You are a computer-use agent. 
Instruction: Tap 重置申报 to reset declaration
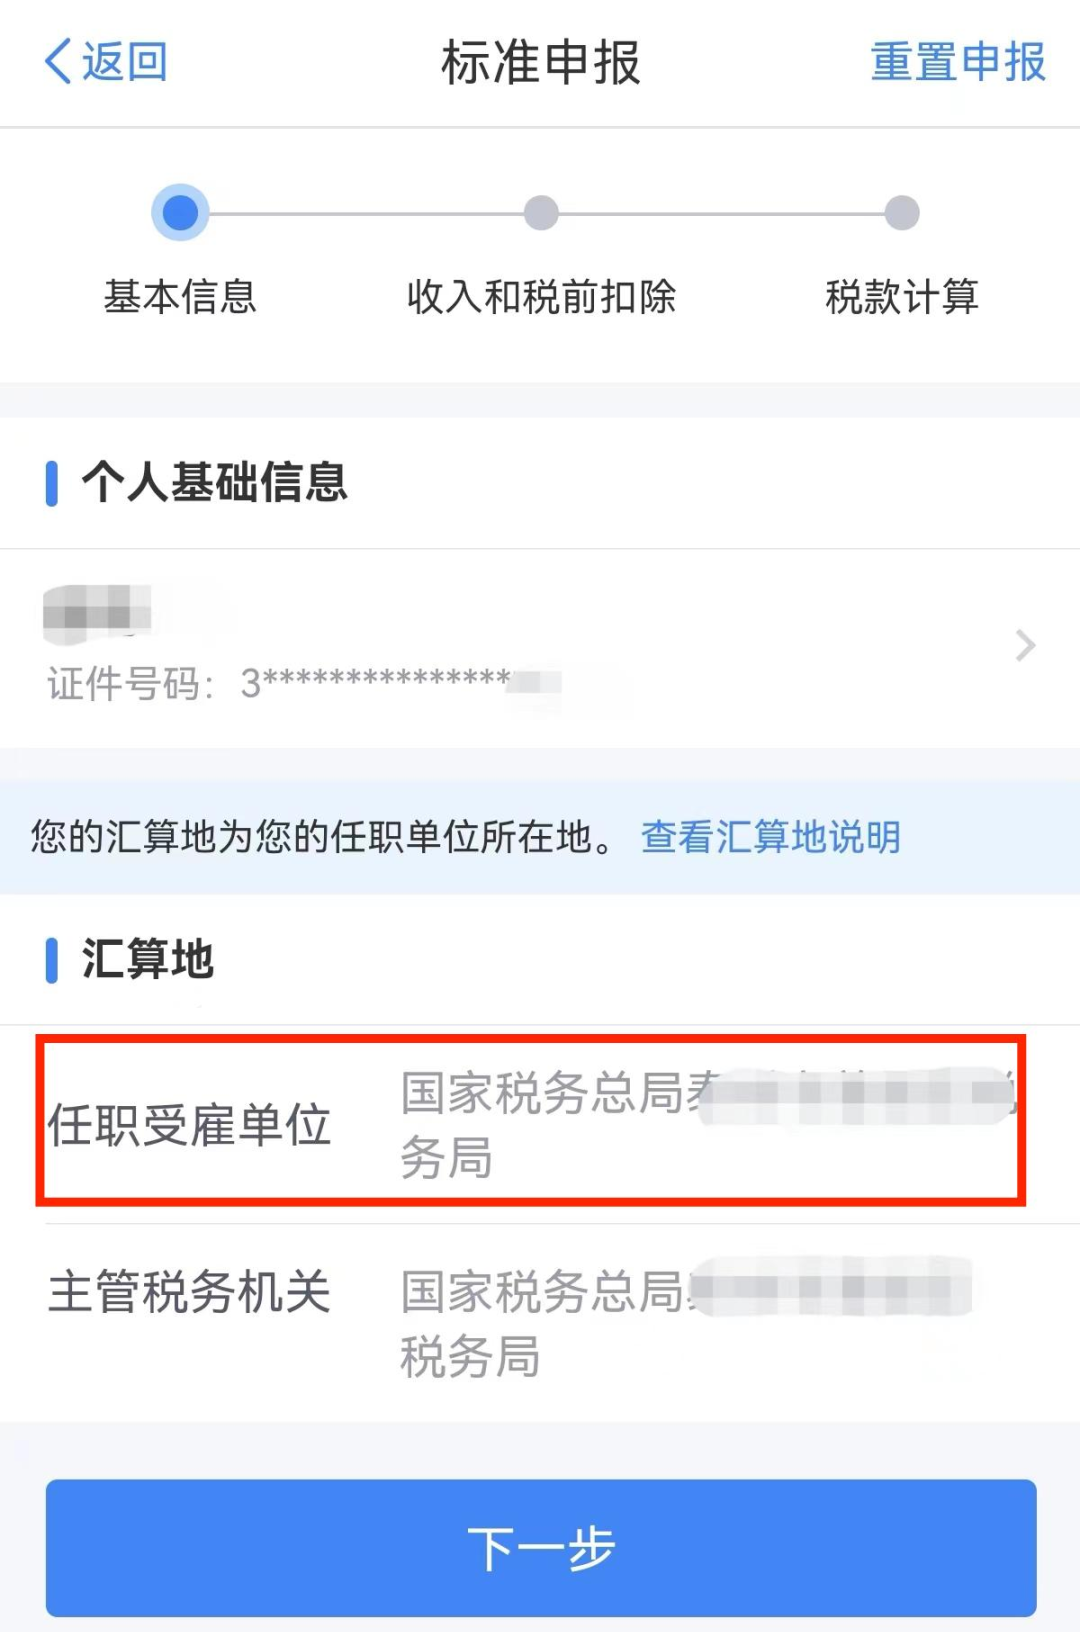coord(958,62)
